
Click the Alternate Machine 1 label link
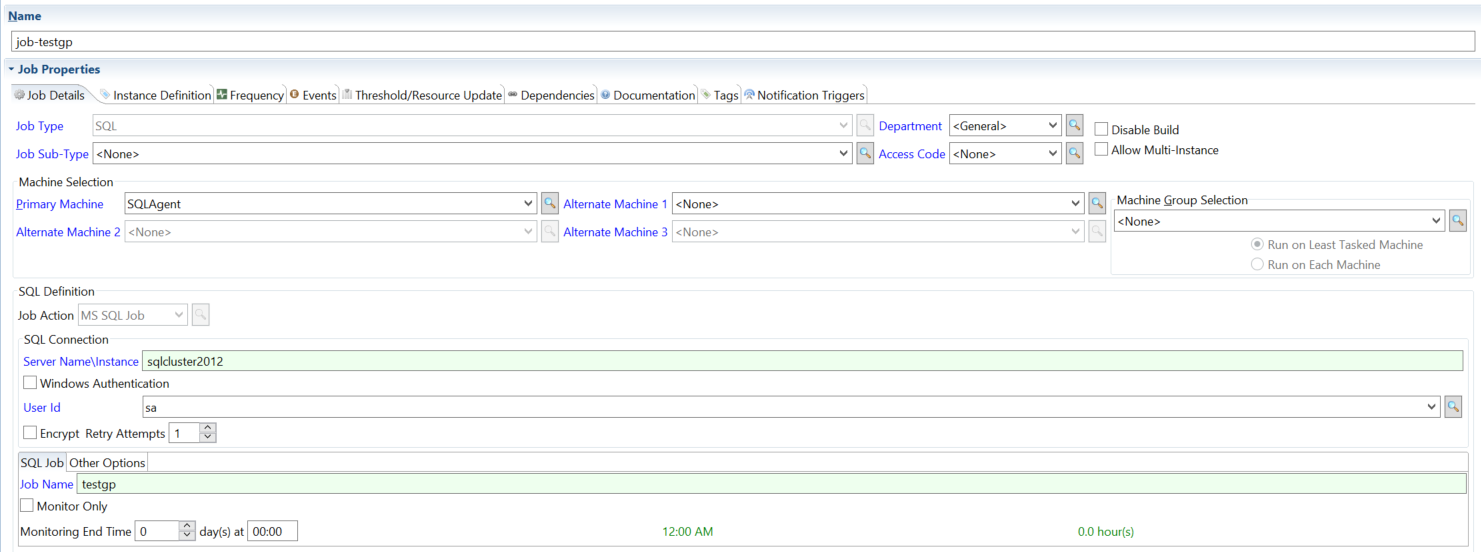point(616,204)
